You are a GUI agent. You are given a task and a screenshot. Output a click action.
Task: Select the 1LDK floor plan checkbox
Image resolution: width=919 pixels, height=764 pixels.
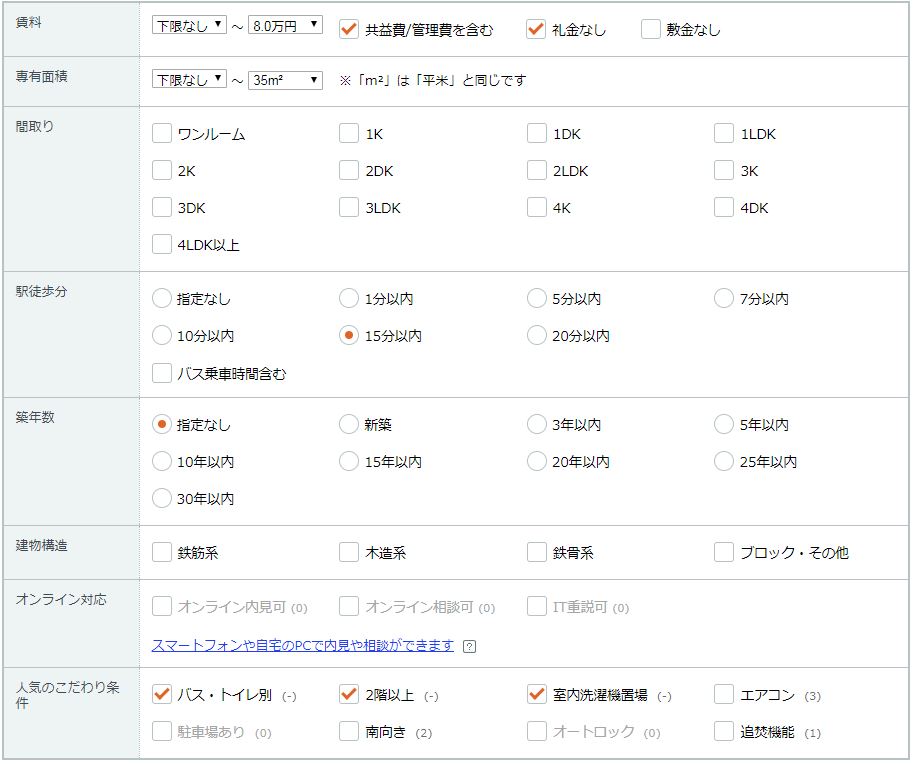(x=724, y=134)
